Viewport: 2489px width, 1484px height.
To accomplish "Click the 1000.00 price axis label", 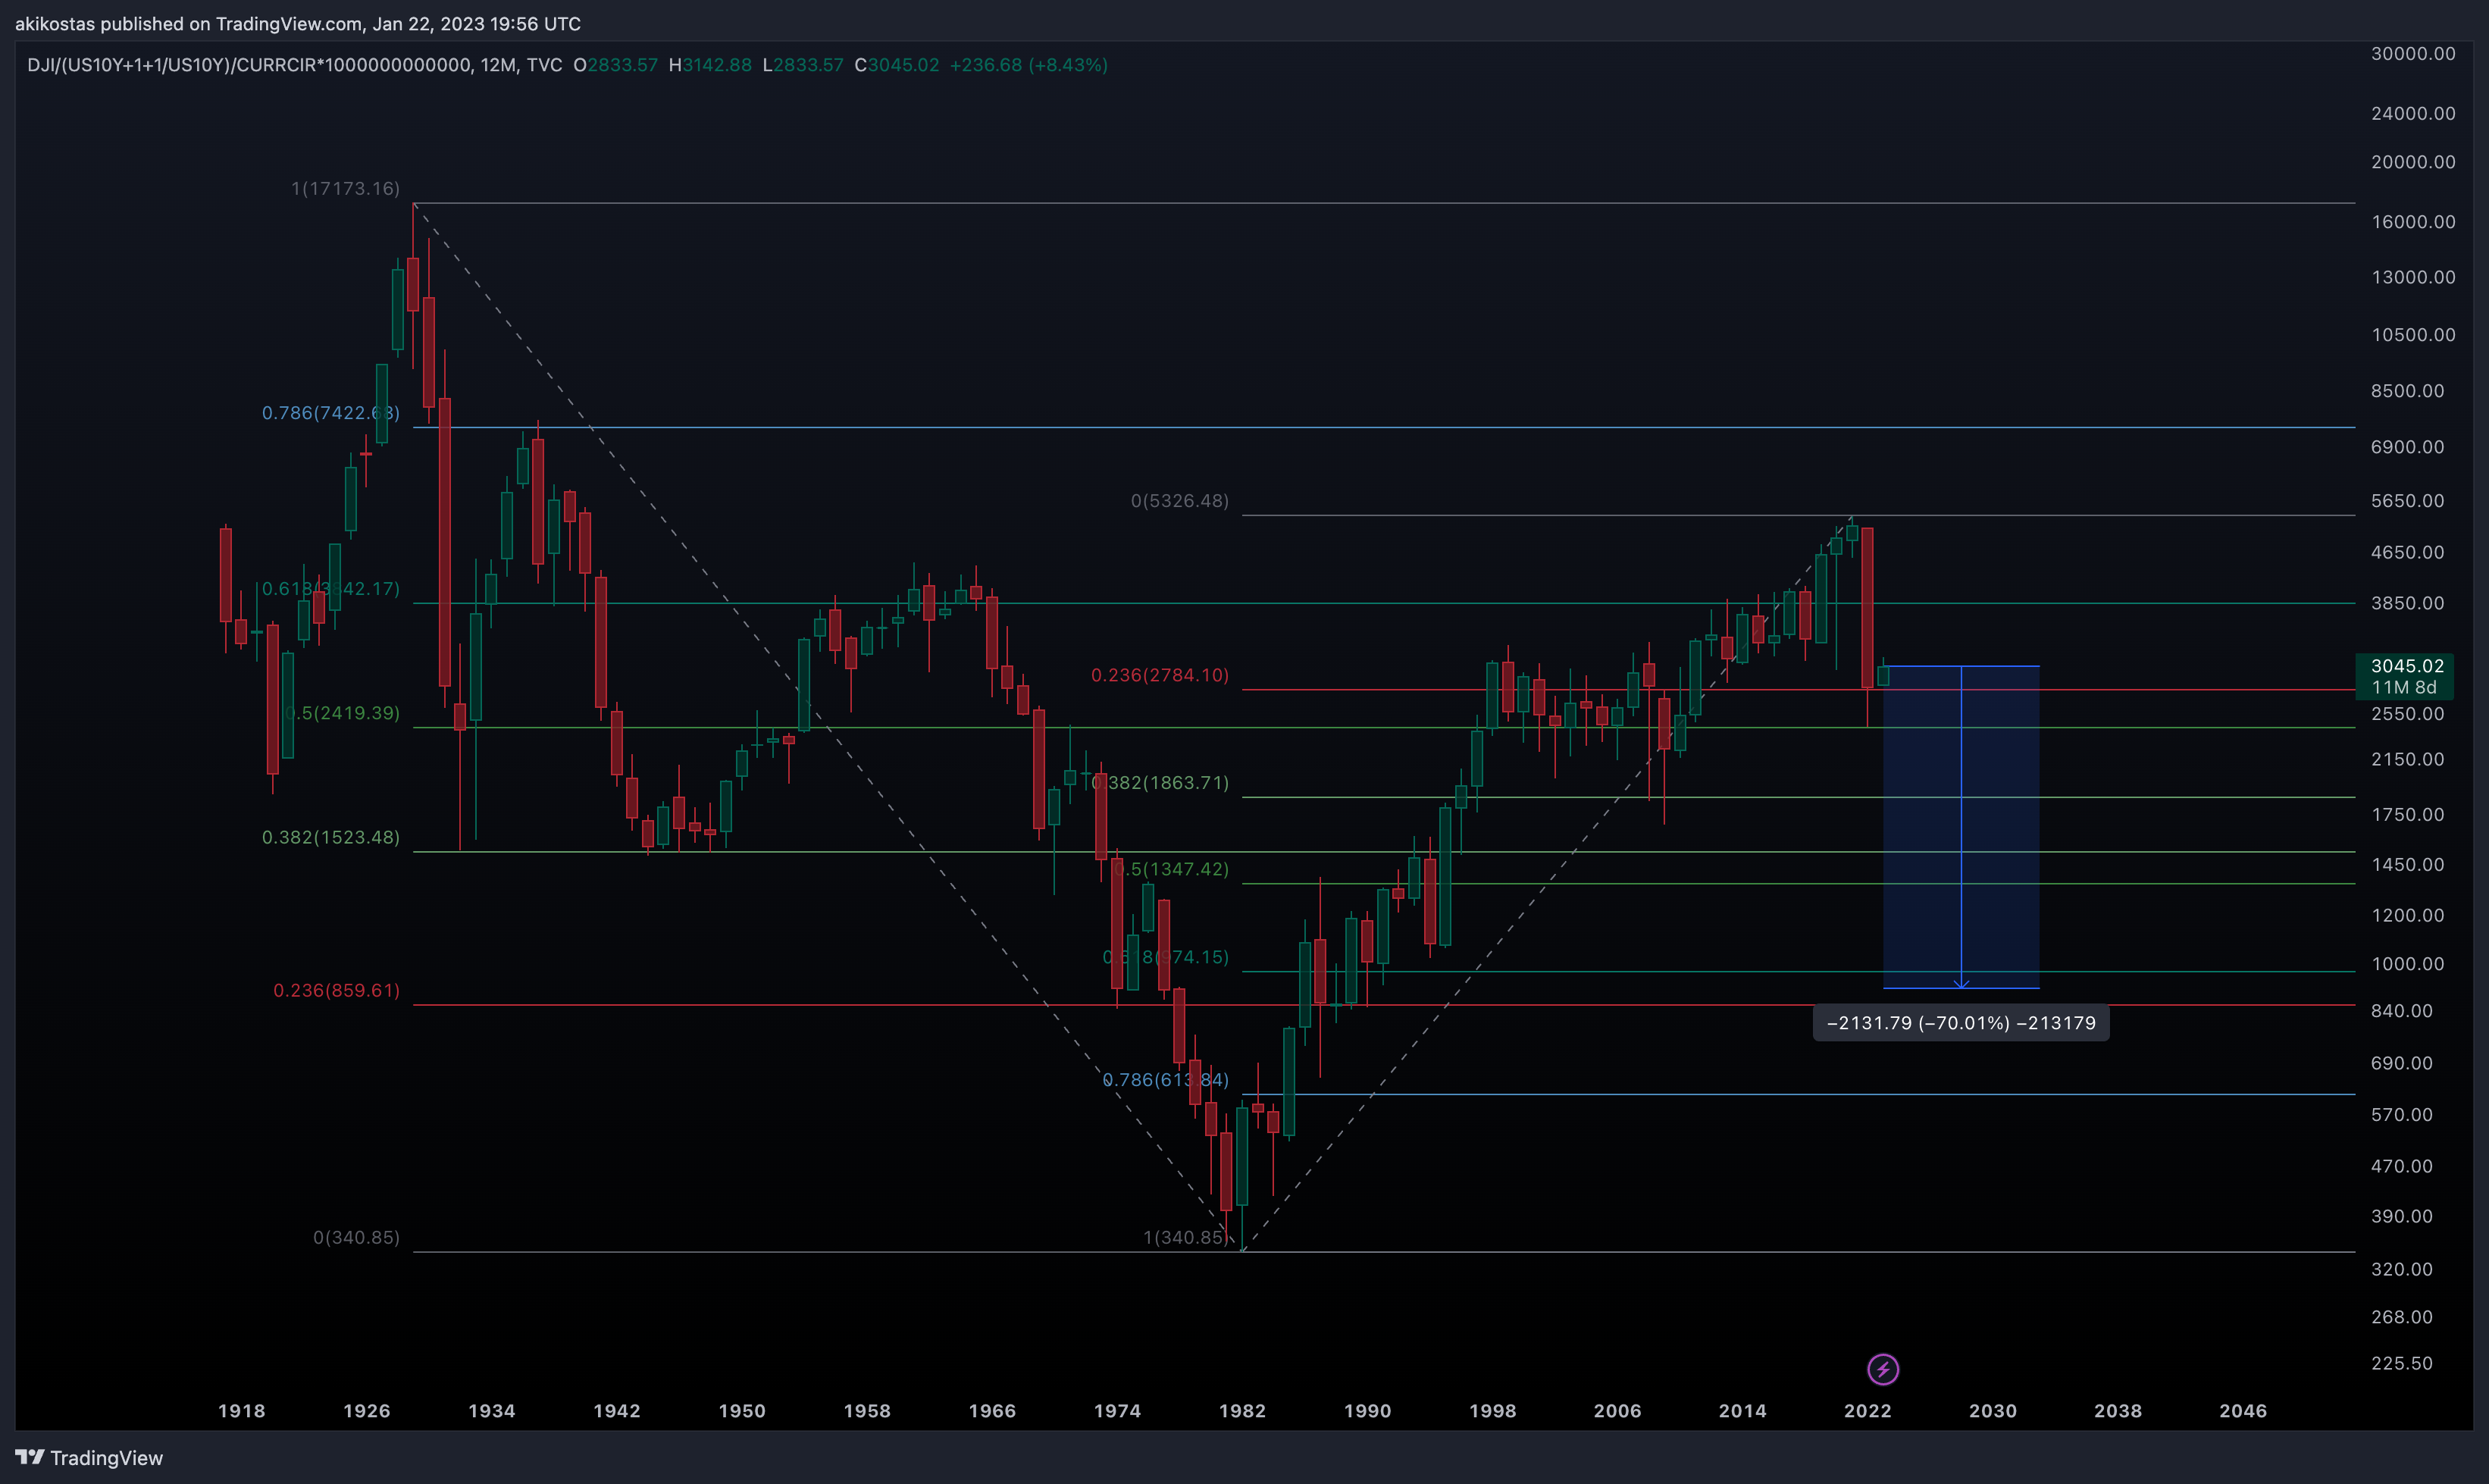I will click(x=2407, y=963).
